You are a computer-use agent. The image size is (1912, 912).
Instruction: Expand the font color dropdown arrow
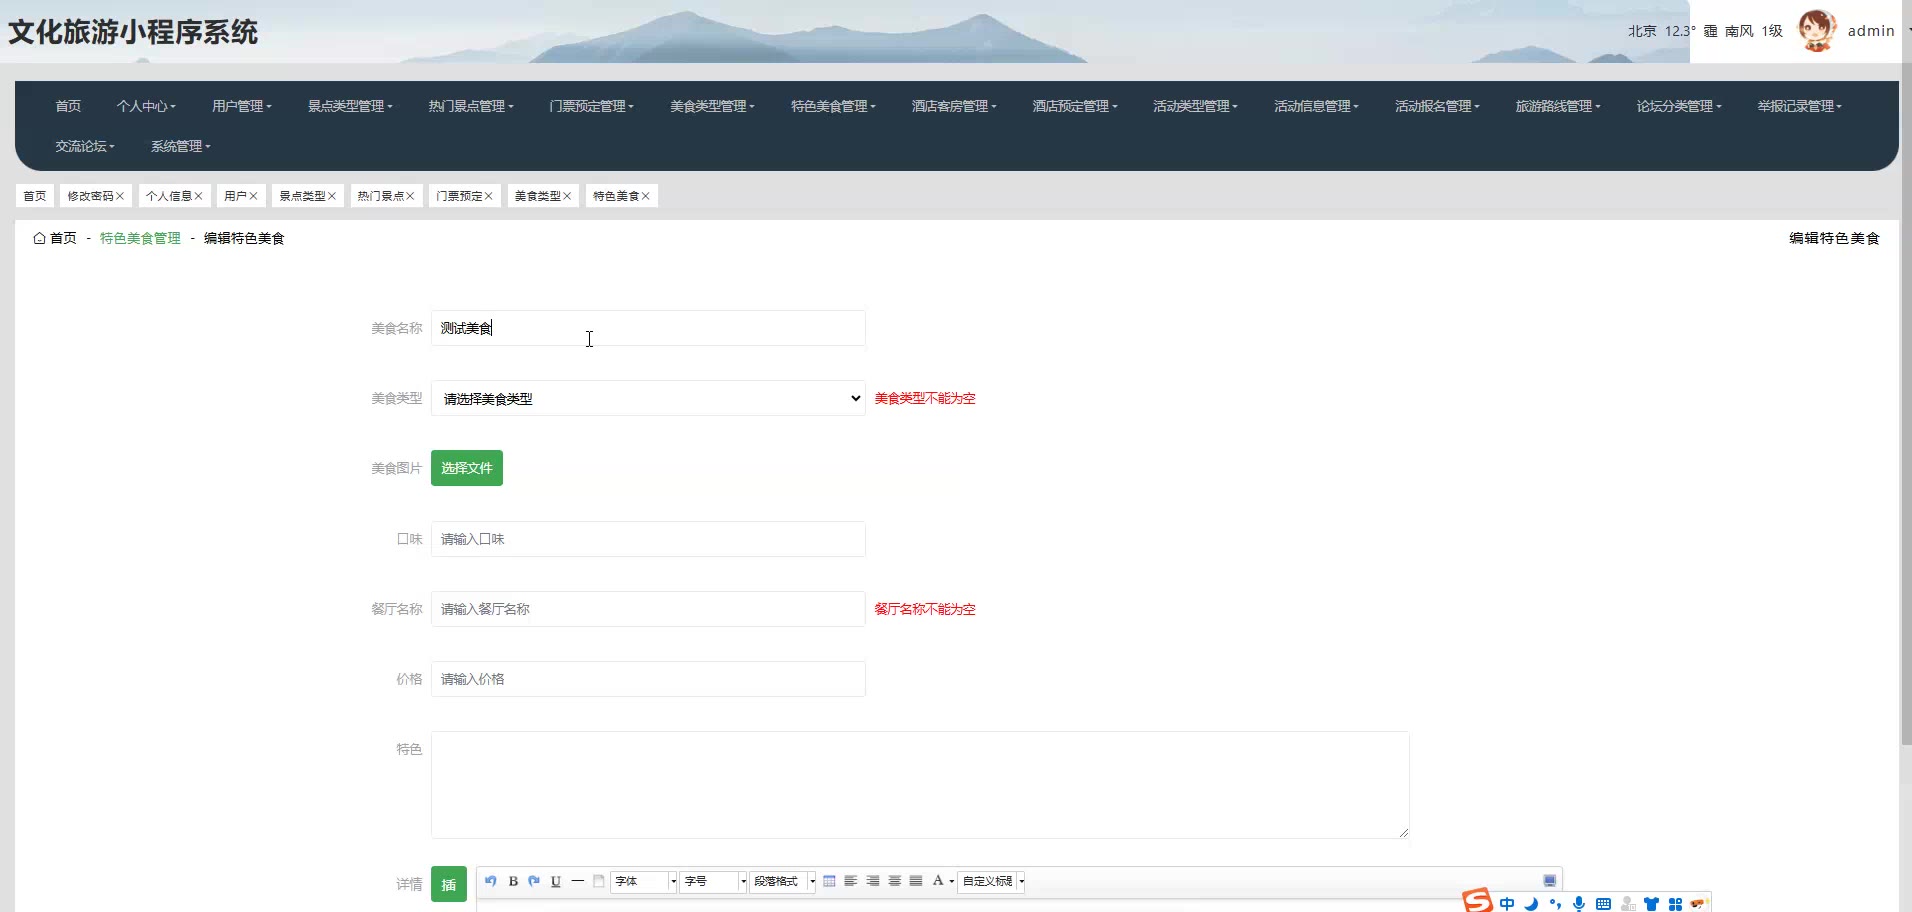pos(951,881)
